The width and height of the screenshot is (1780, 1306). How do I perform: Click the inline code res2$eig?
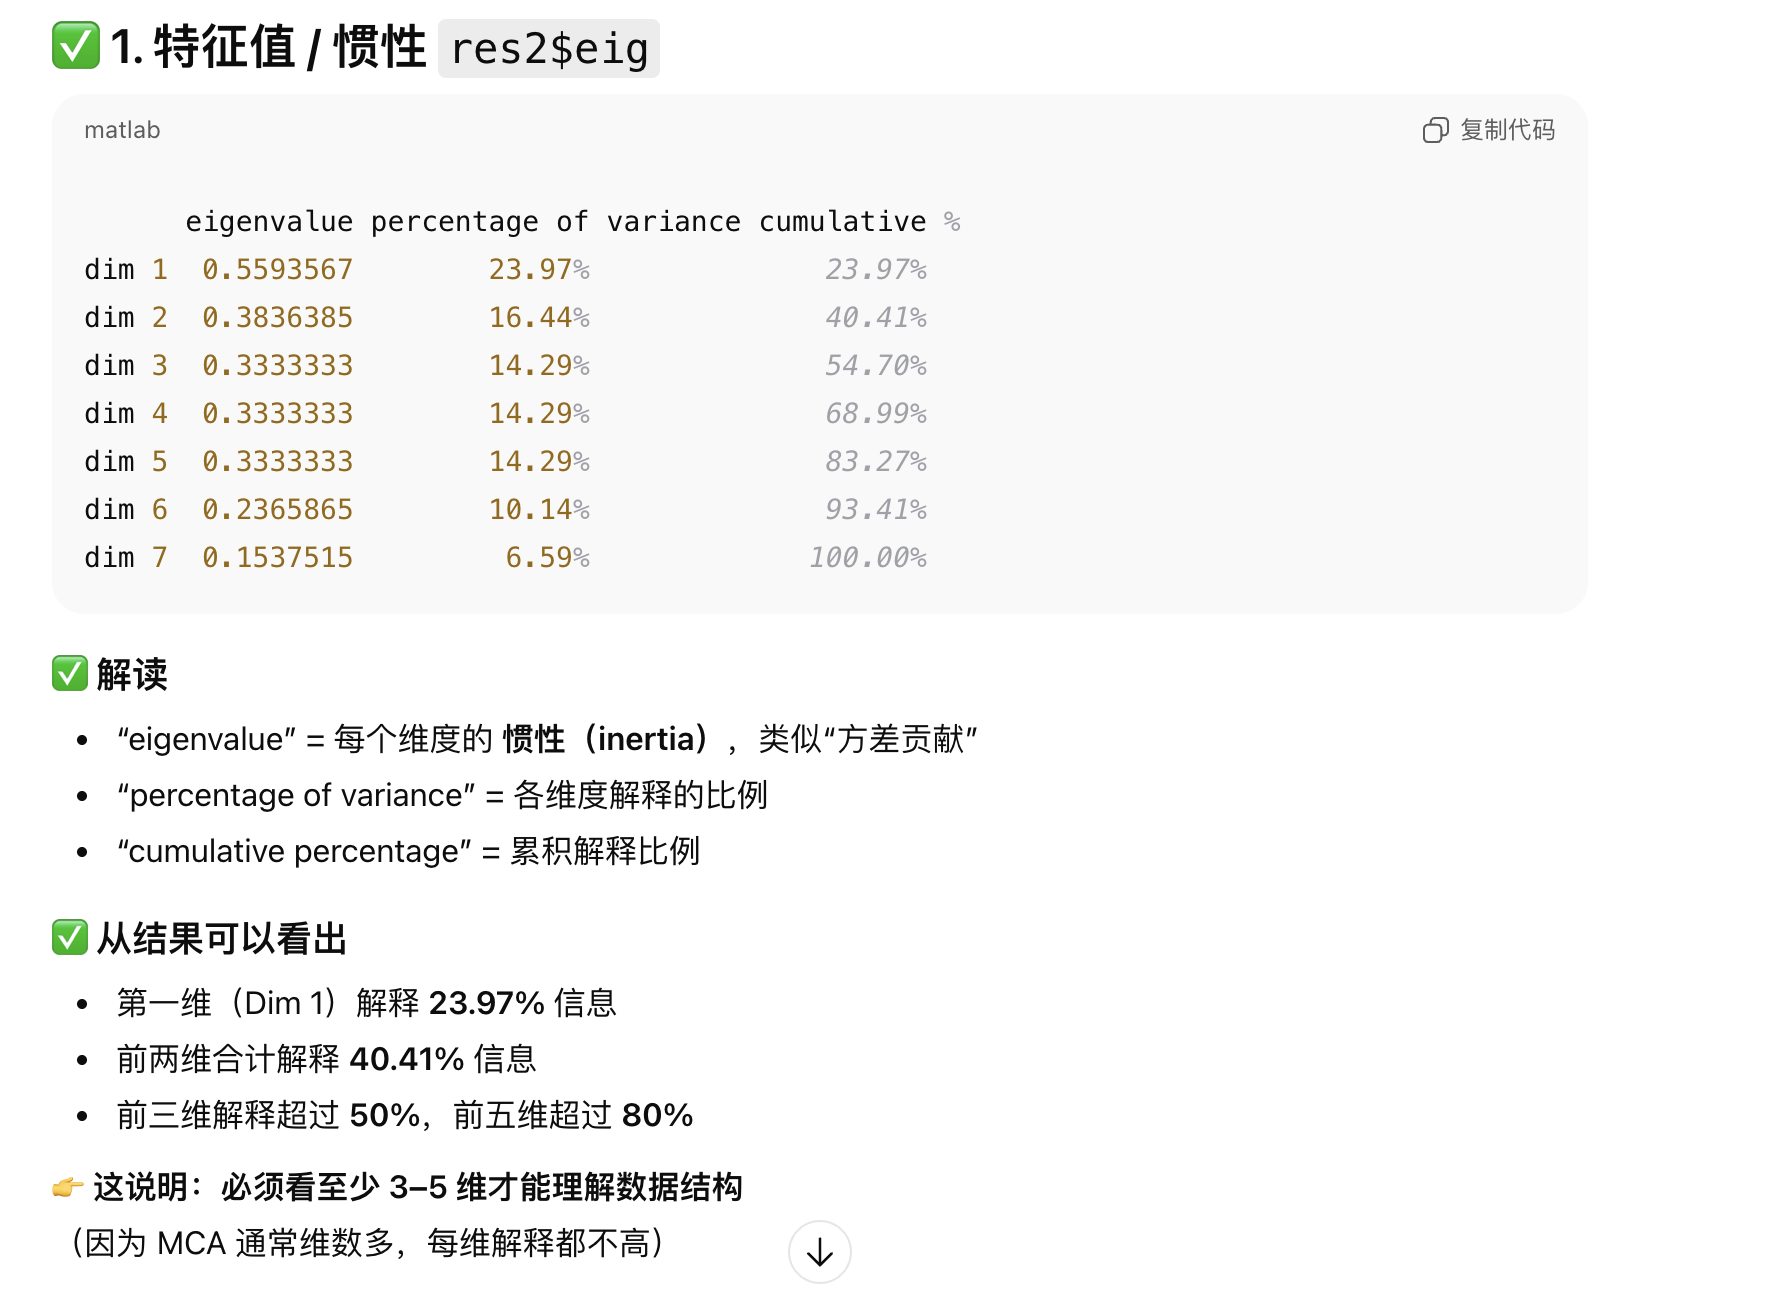(549, 48)
